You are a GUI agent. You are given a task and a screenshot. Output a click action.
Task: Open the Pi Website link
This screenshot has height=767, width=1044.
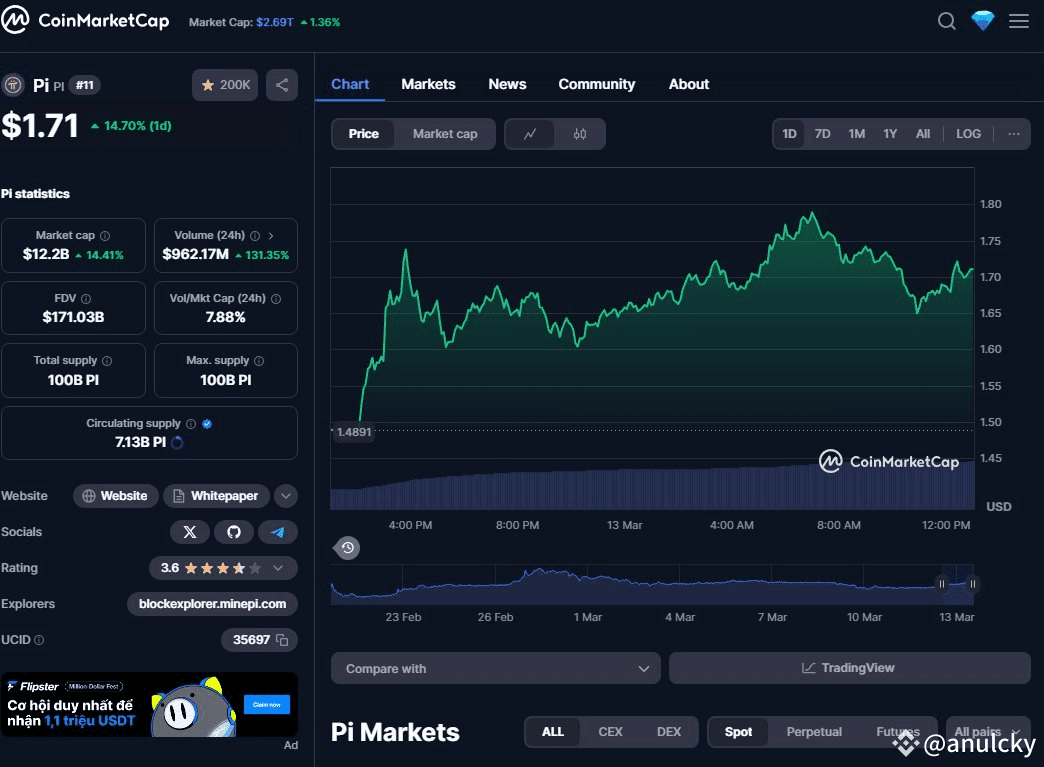115,496
